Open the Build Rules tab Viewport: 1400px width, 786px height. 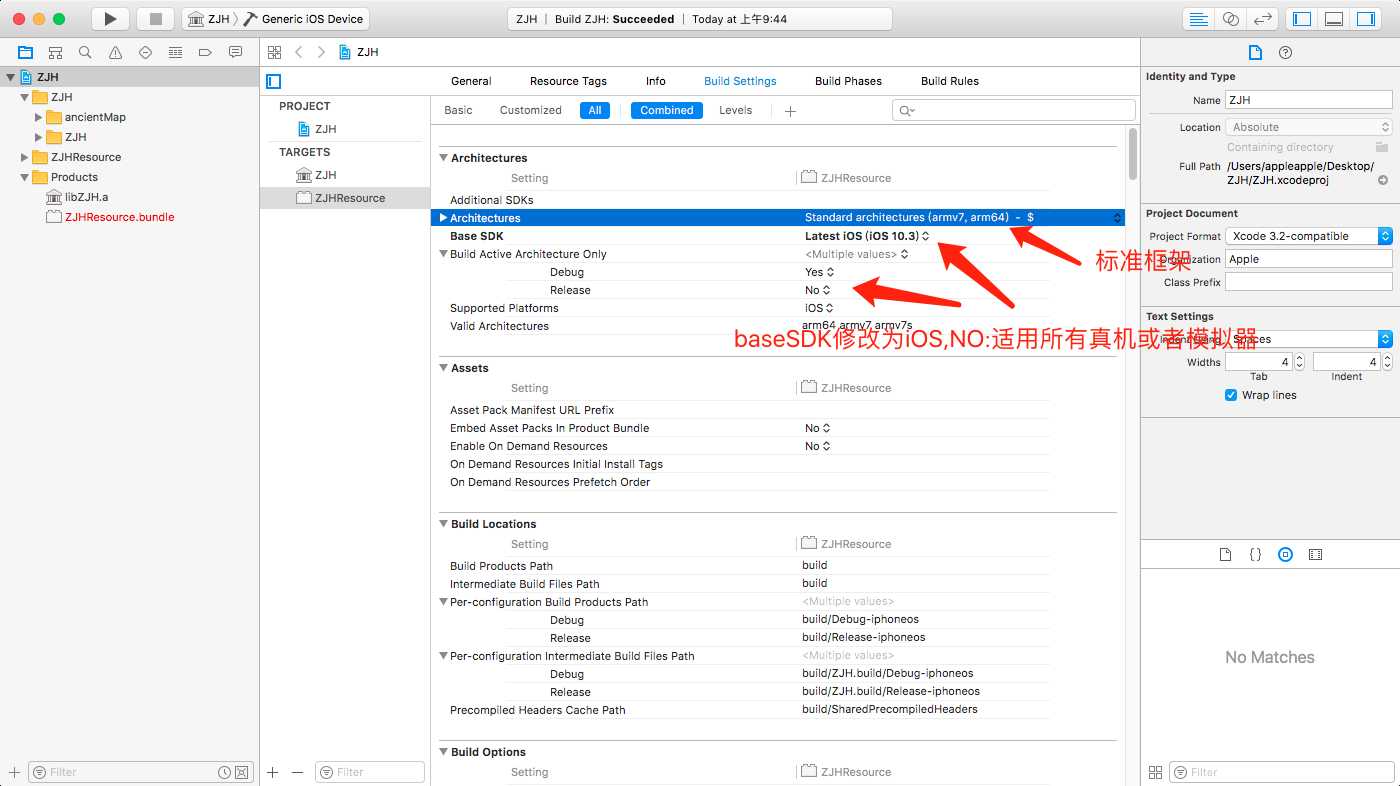pyautogui.click(x=950, y=81)
